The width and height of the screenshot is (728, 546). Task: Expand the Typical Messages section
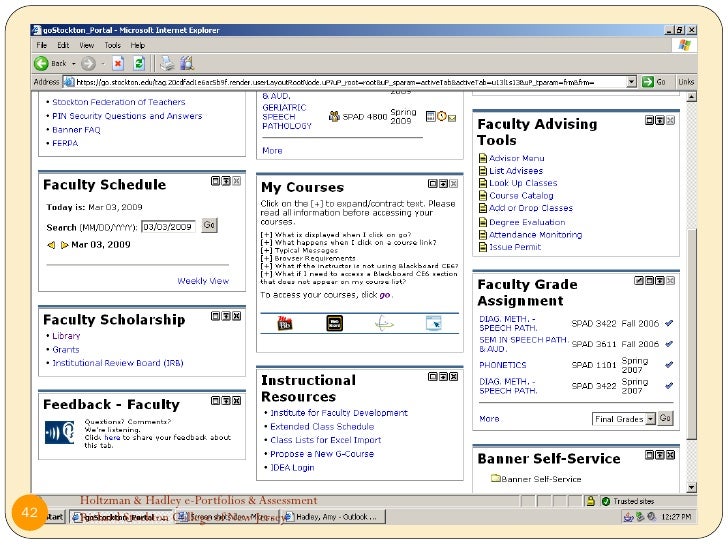[266, 250]
